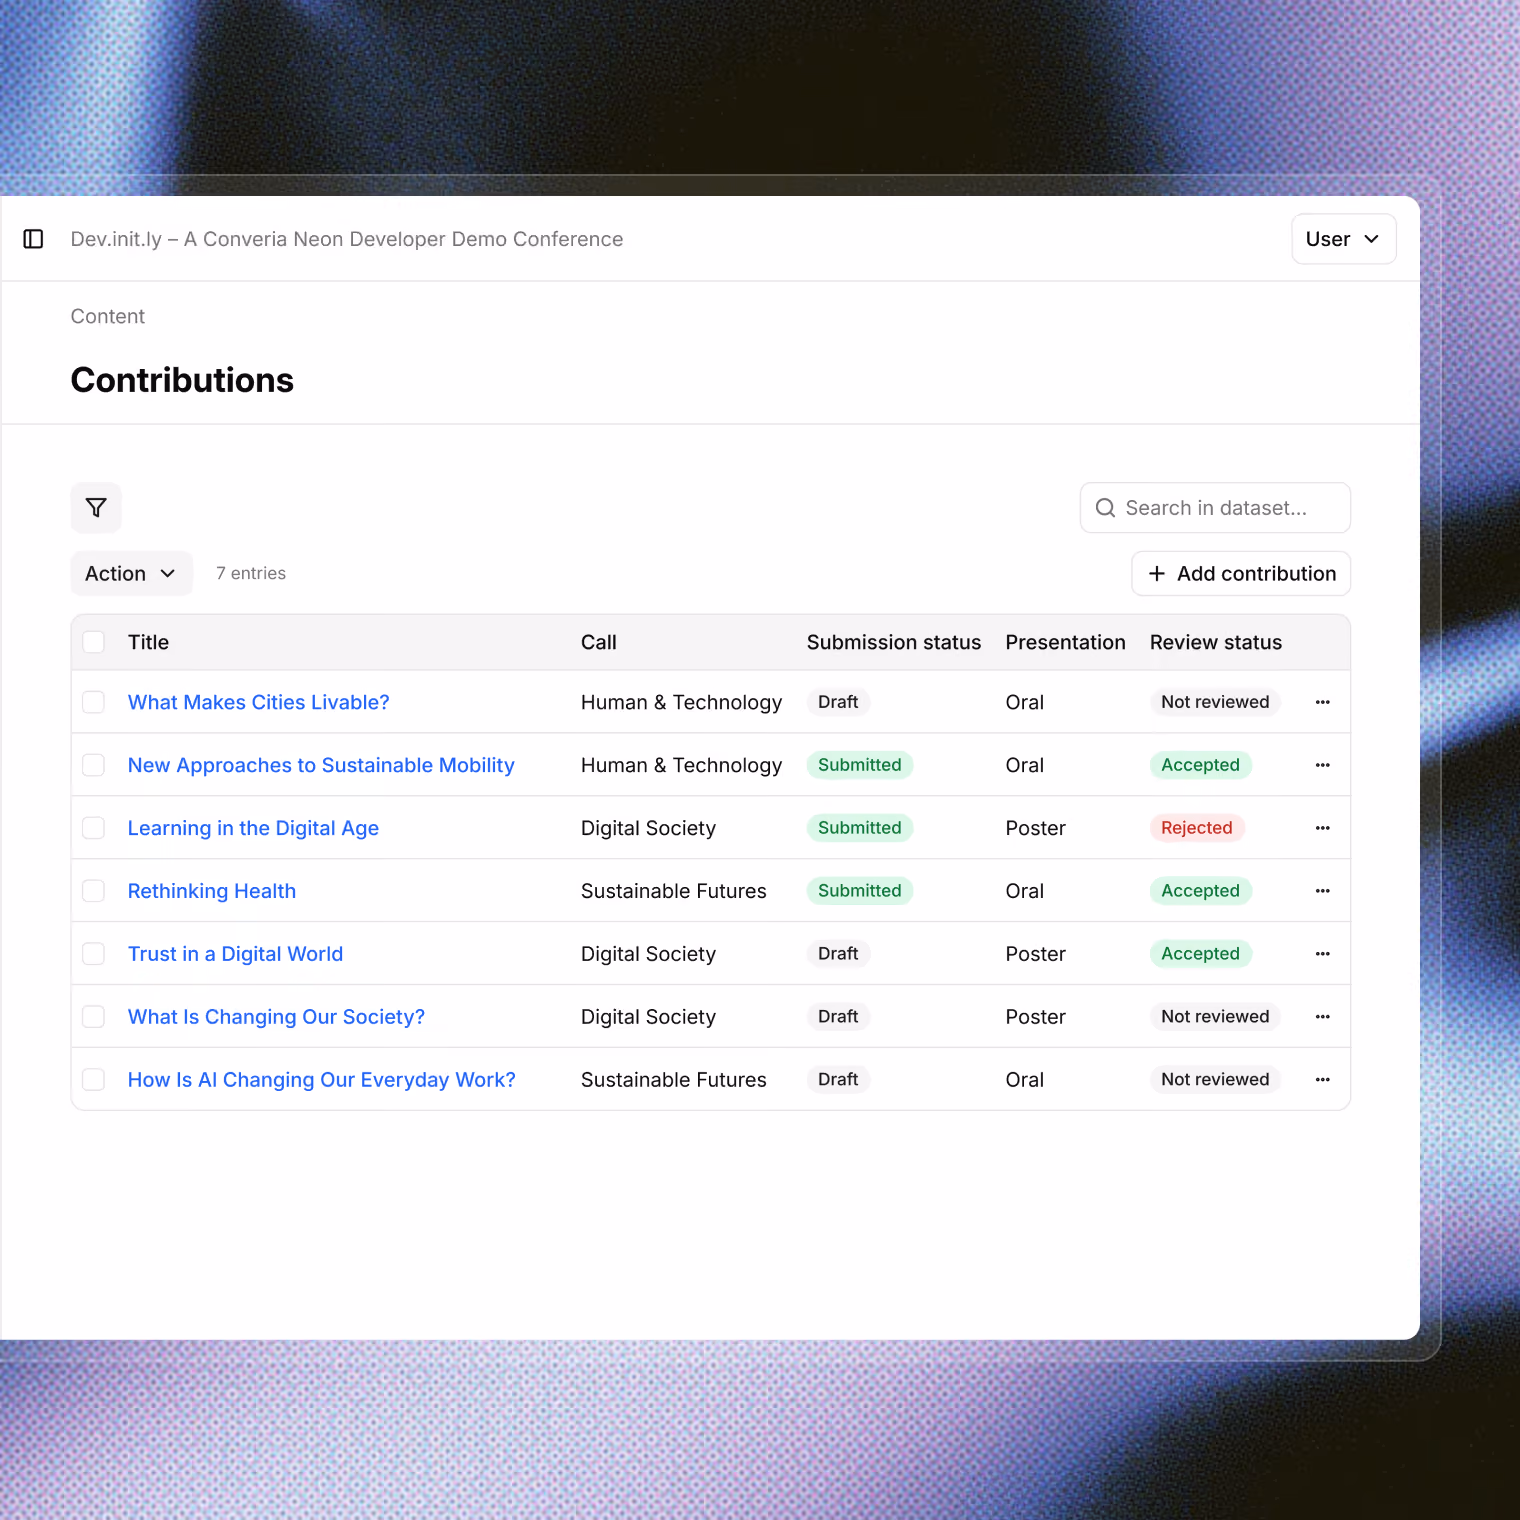
Task: Open row menu for Learning in the Digital Age
Action: tap(1322, 828)
